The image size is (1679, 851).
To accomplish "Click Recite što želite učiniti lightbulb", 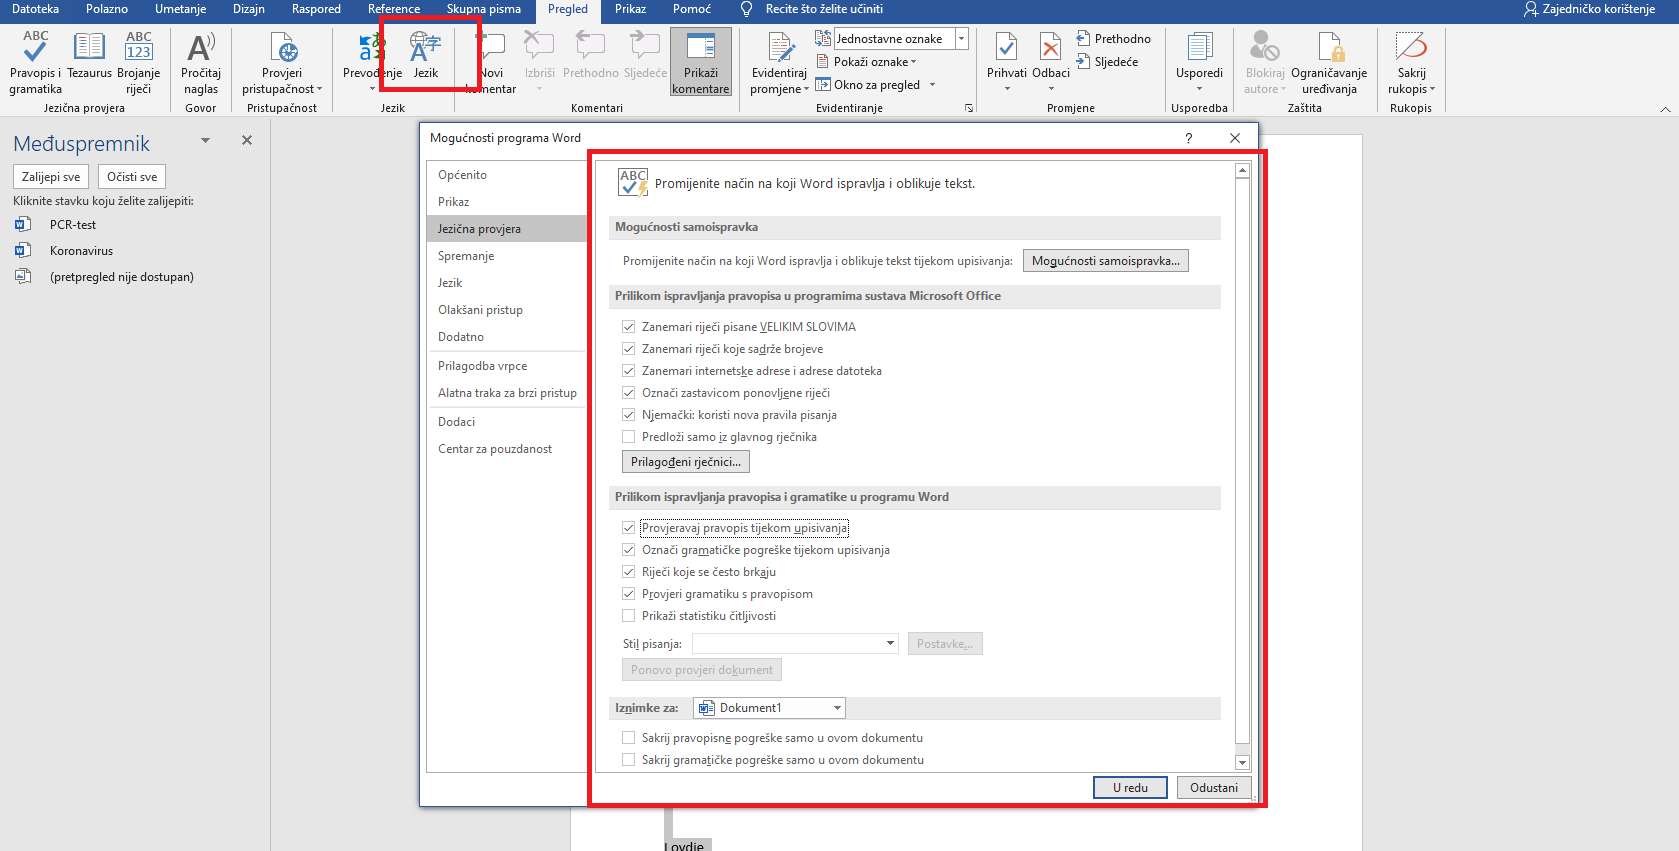I will (746, 9).
